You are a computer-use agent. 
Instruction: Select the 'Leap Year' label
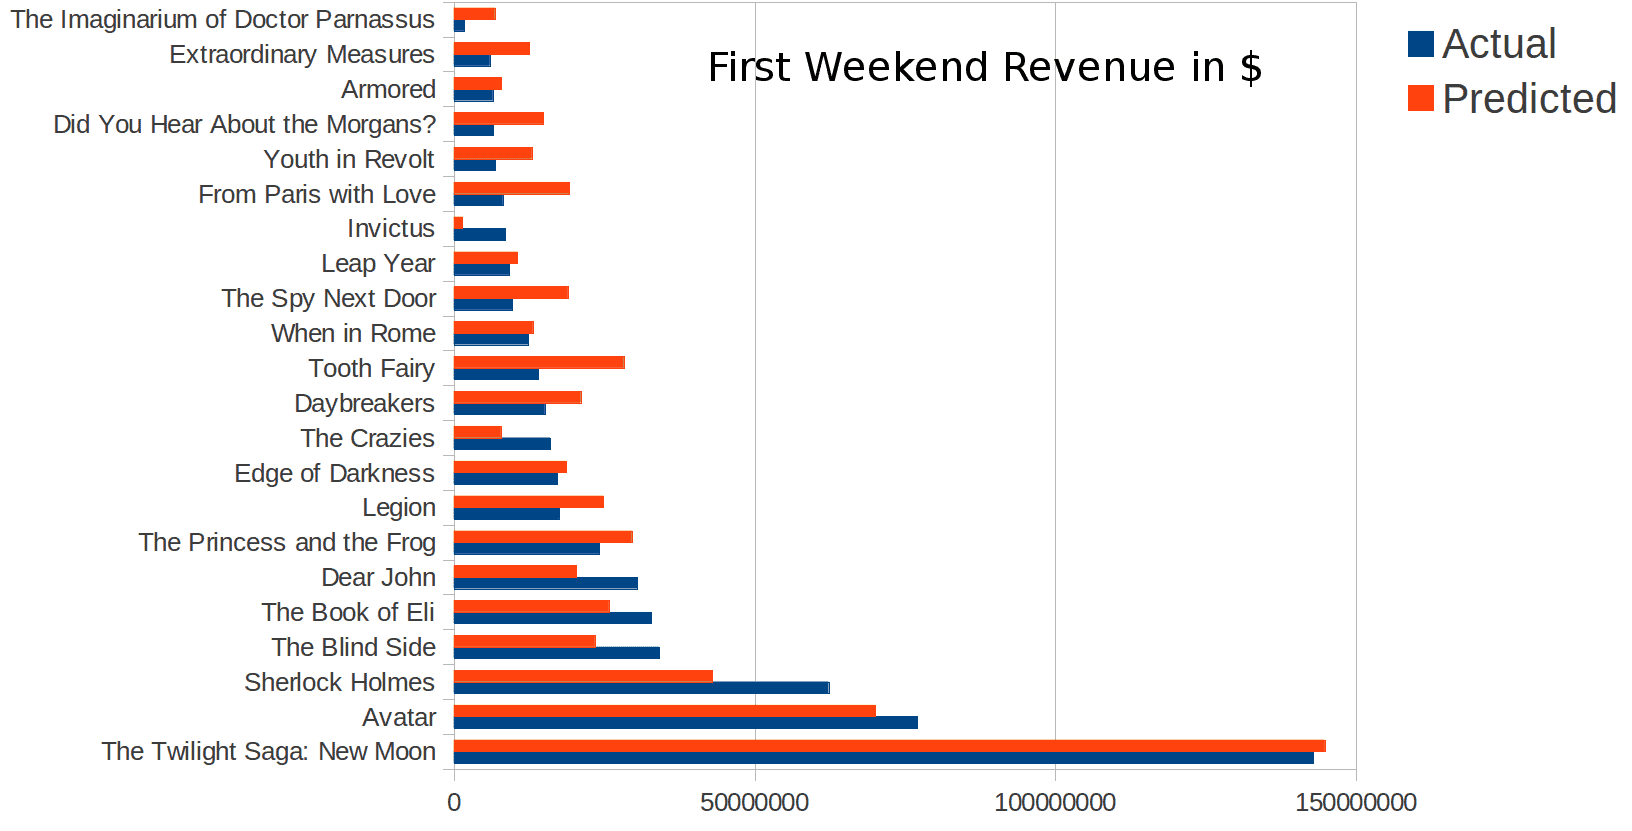click(x=378, y=263)
